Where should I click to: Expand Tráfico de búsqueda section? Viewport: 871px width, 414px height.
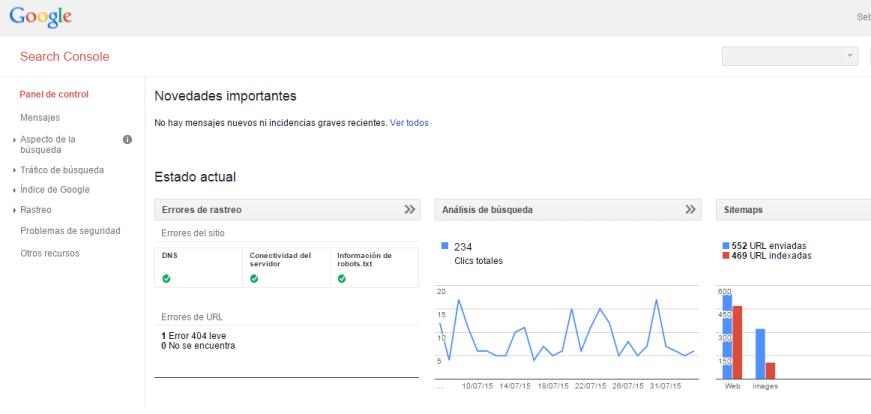tap(62, 170)
